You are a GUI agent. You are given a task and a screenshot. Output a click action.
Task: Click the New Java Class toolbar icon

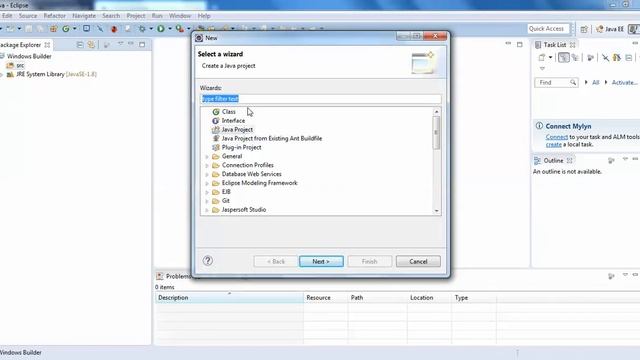(x=66, y=29)
